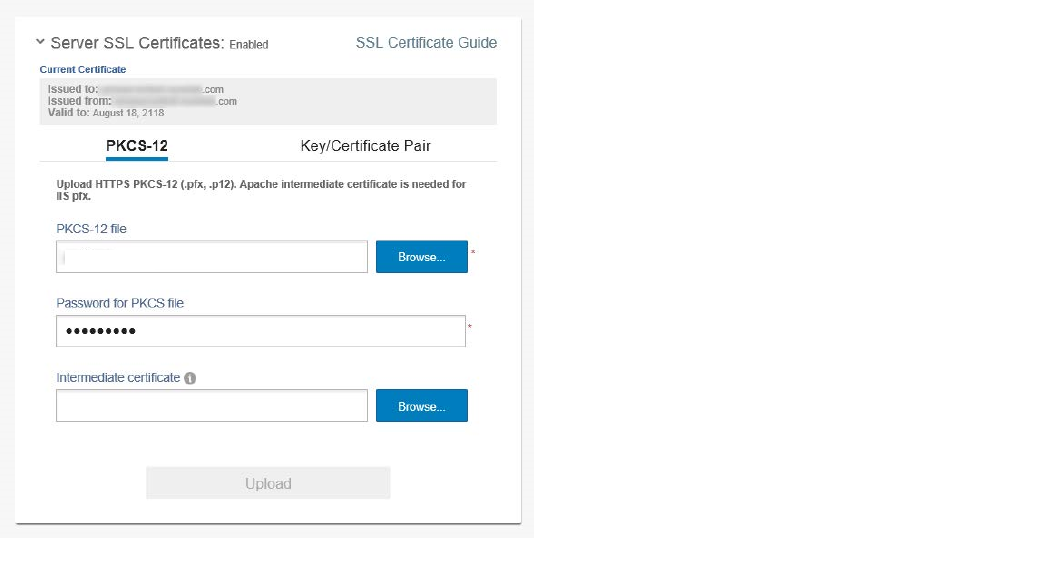The width and height of the screenshot is (1045, 587).
Task: Select the PKCS-12 tab
Action: (x=137, y=146)
